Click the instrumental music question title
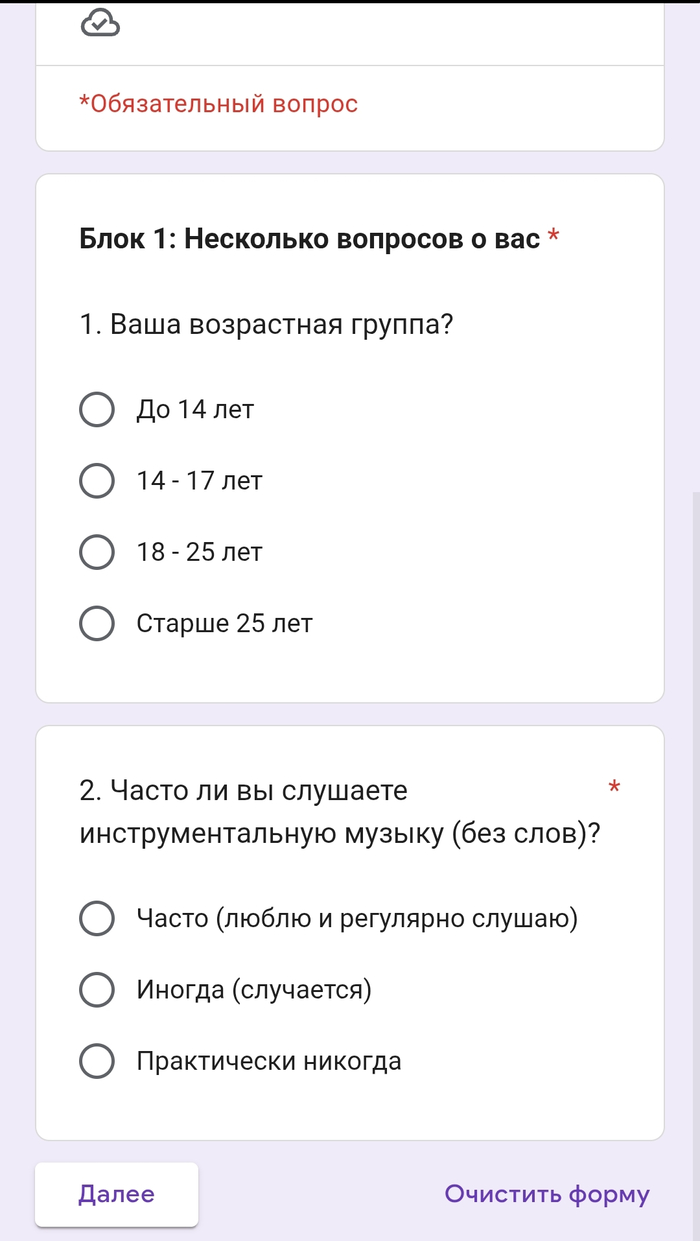This screenshot has height=1241, width=700. point(340,812)
